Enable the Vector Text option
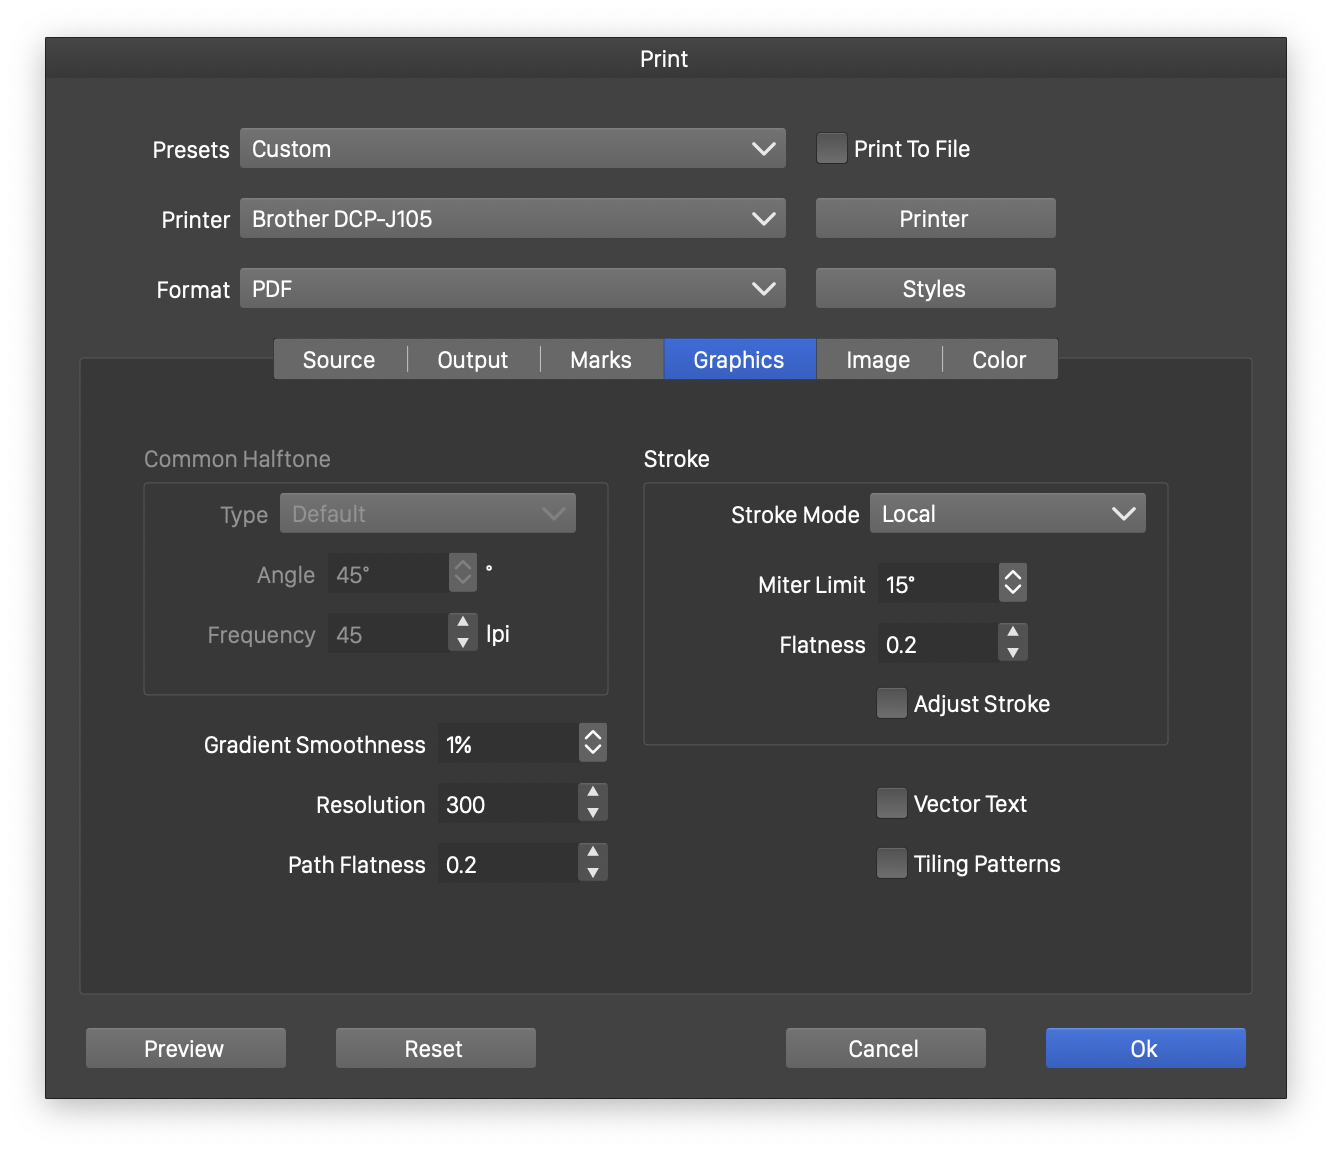The height and width of the screenshot is (1152, 1332). [891, 803]
